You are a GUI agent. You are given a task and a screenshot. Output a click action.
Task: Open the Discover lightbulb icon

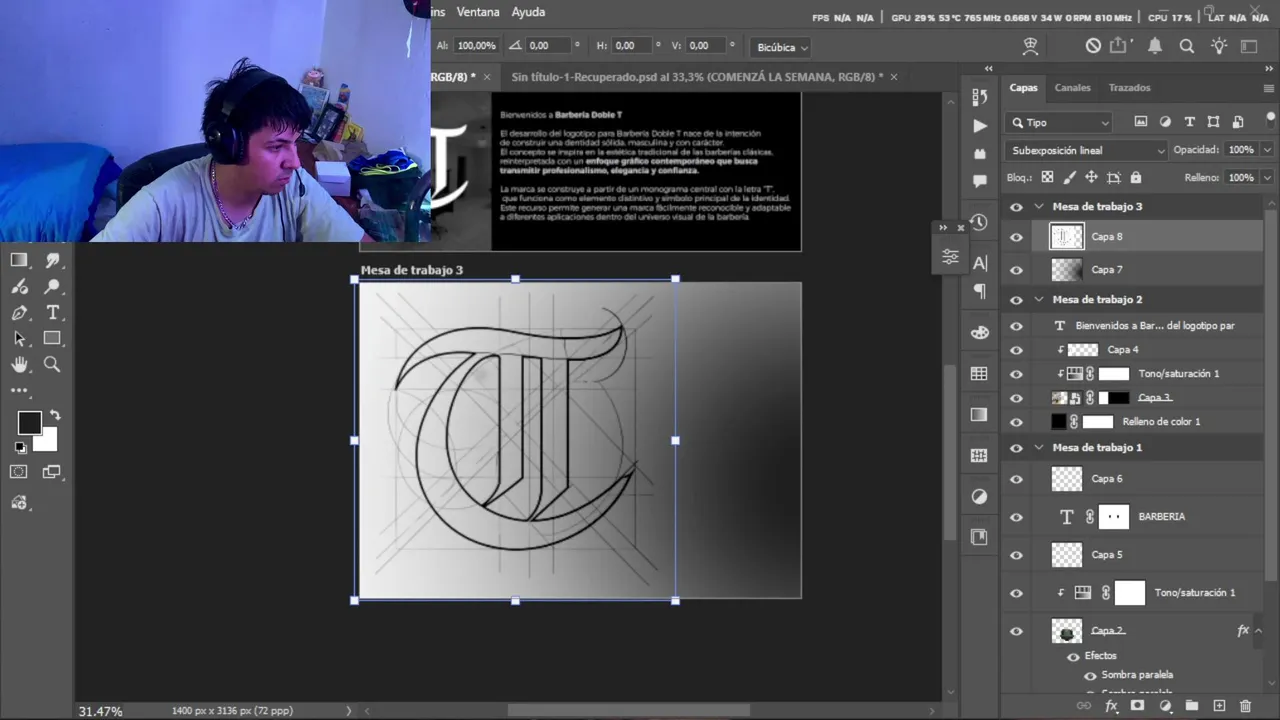1219,46
